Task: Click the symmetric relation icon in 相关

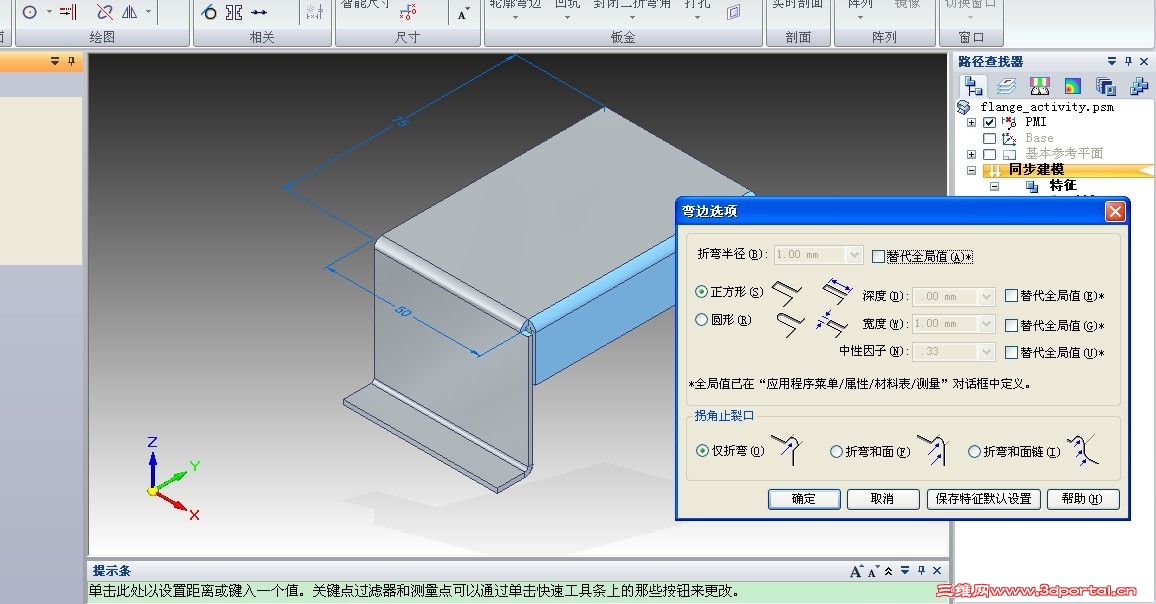Action: pyautogui.click(x=234, y=12)
